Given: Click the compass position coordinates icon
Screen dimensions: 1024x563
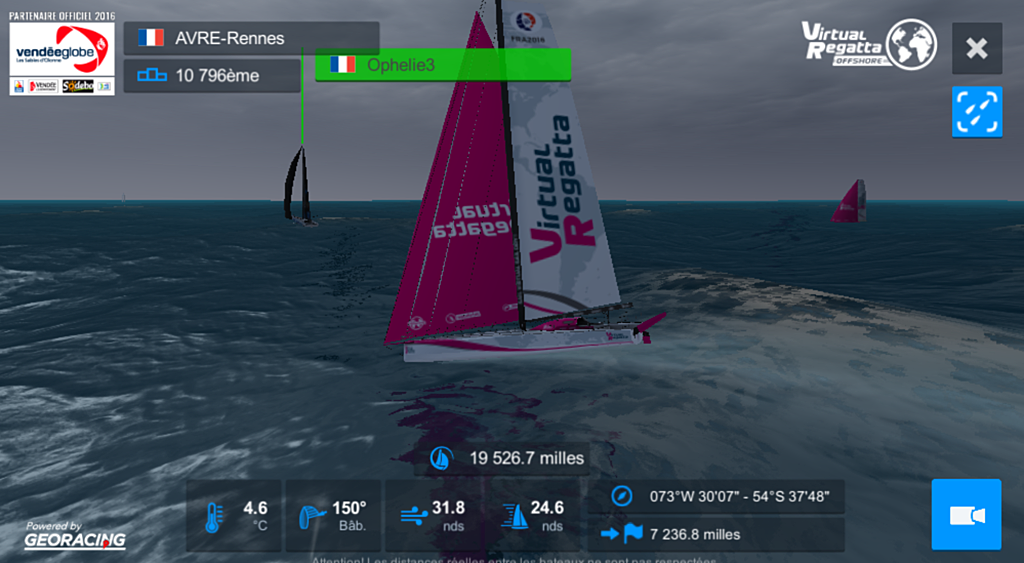Looking at the screenshot, I should pos(622,496).
